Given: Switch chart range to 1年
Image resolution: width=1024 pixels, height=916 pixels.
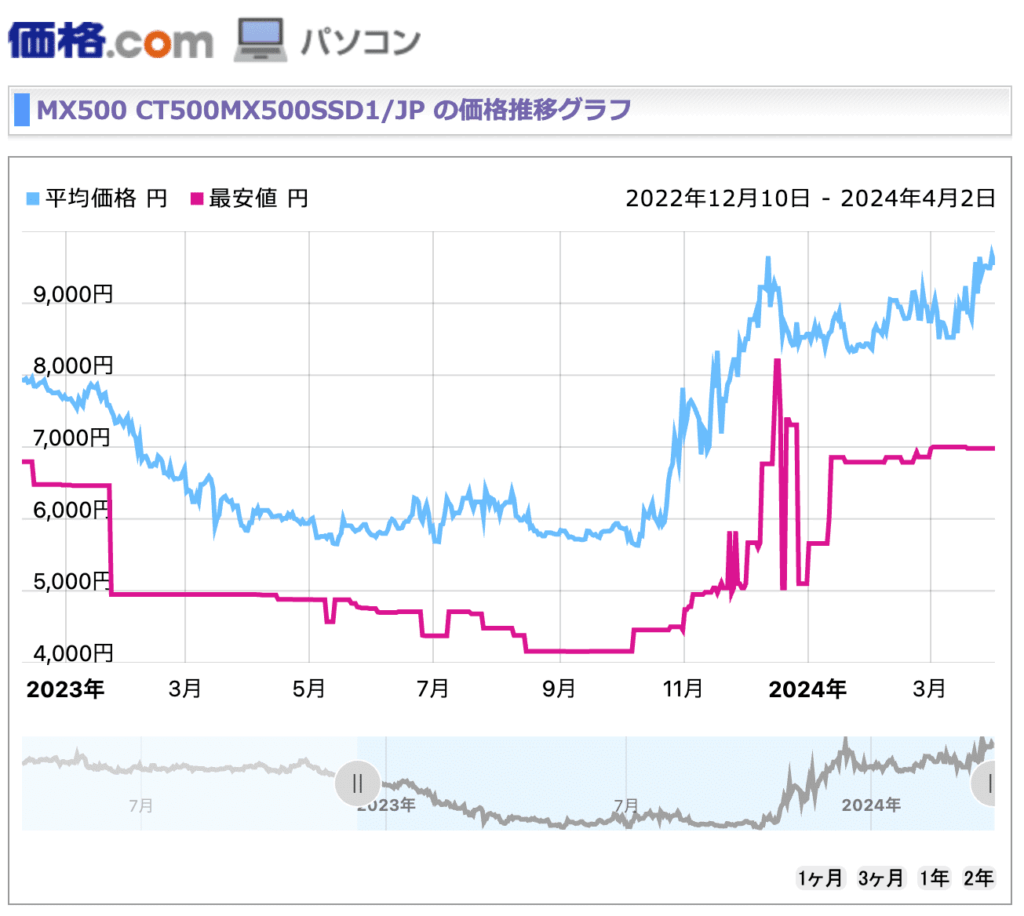Looking at the screenshot, I should 934,878.
